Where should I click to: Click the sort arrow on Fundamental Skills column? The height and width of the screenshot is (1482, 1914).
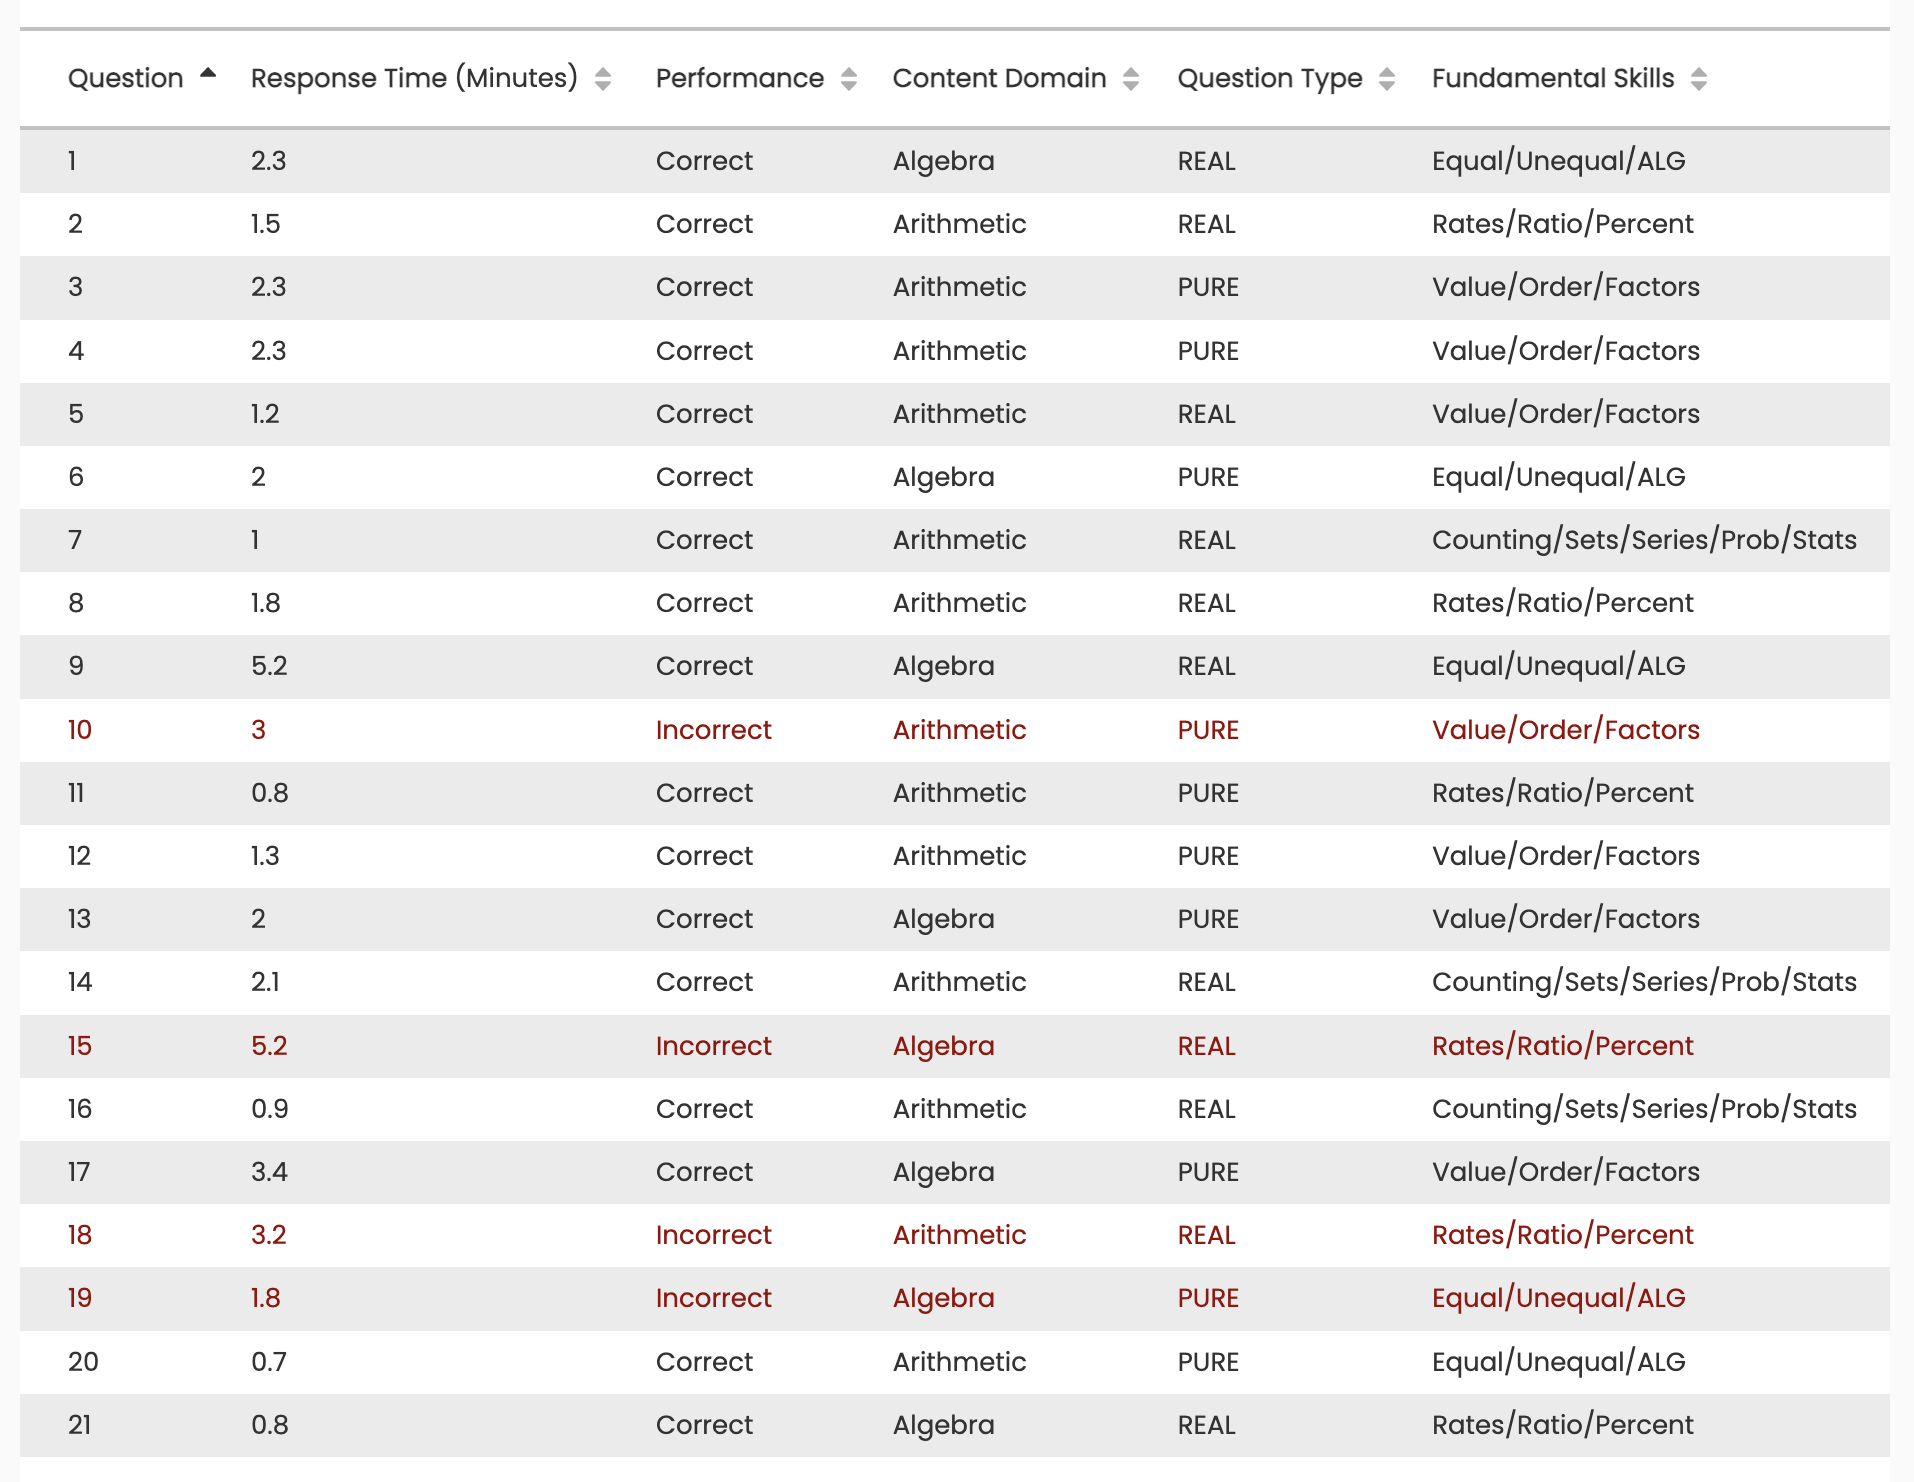pyautogui.click(x=1699, y=78)
